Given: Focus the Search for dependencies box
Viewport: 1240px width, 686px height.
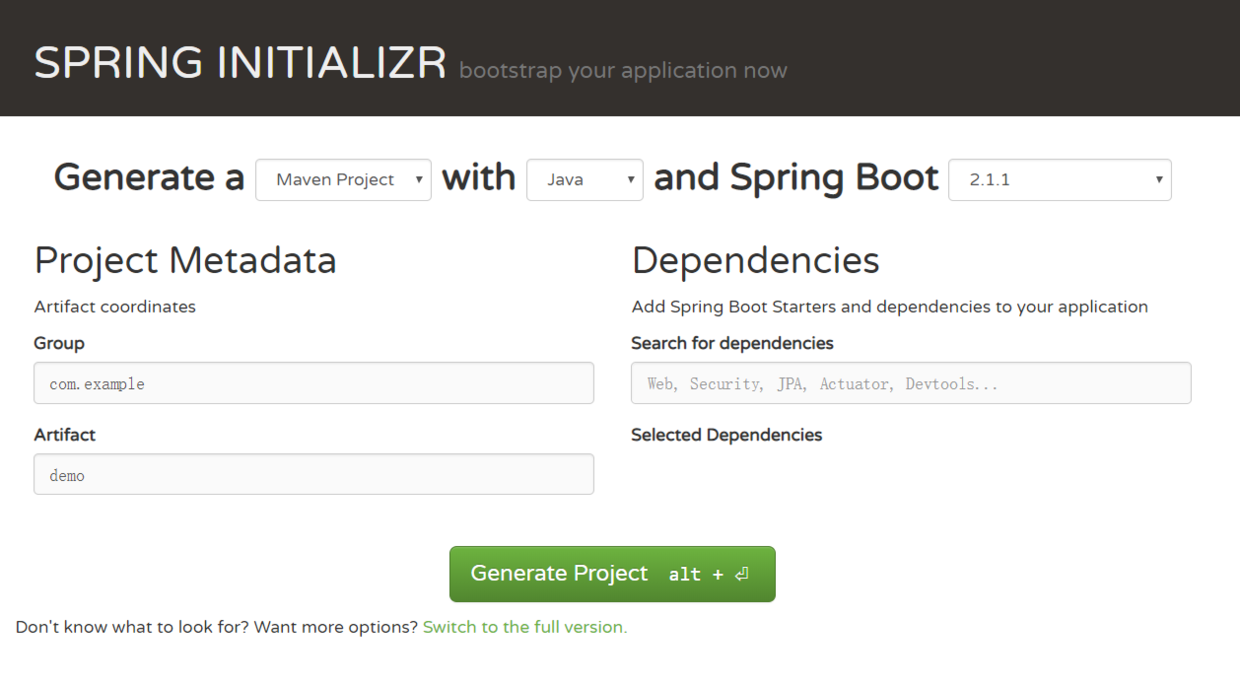Looking at the screenshot, I should 911,383.
